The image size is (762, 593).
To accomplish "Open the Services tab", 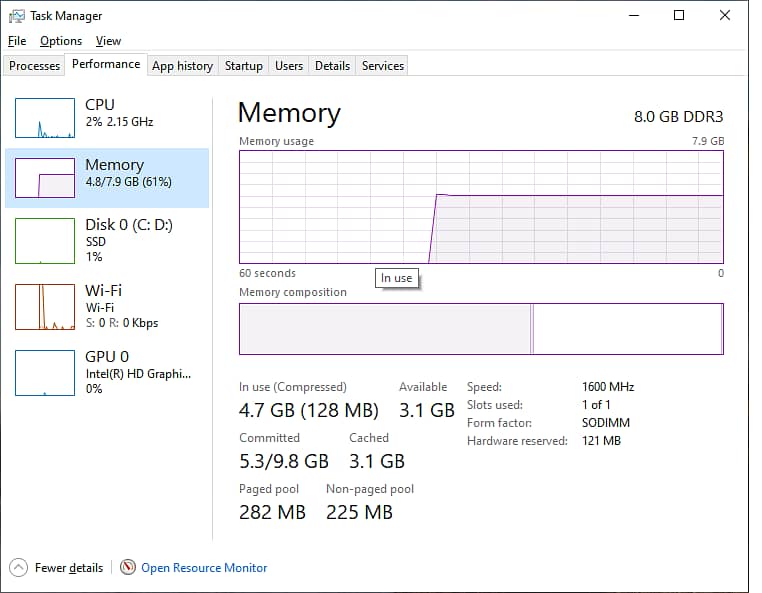I will tap(383, 66).
